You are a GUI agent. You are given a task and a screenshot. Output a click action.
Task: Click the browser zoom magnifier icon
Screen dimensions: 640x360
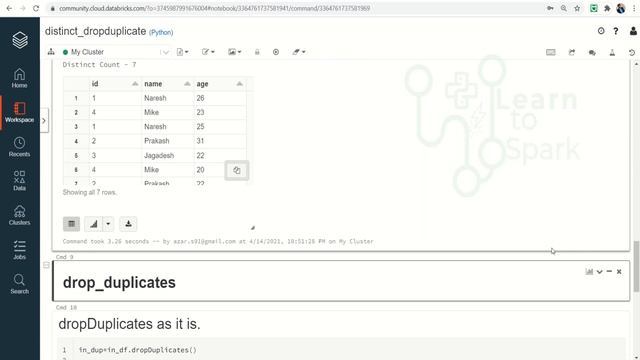[564, 8]
